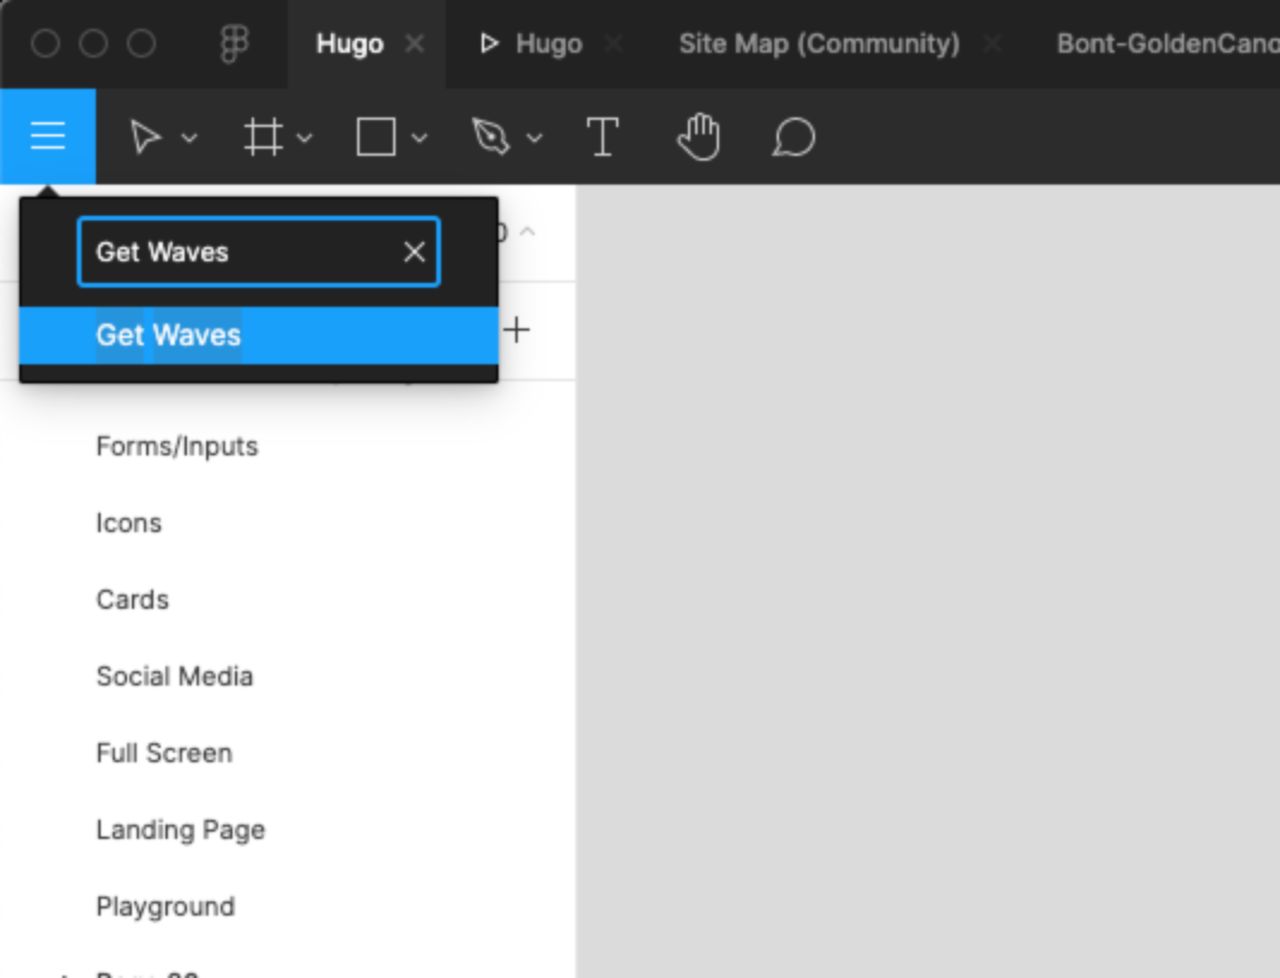Open the main hamburger menu
Screen dimensions: 1280x978
48,136
